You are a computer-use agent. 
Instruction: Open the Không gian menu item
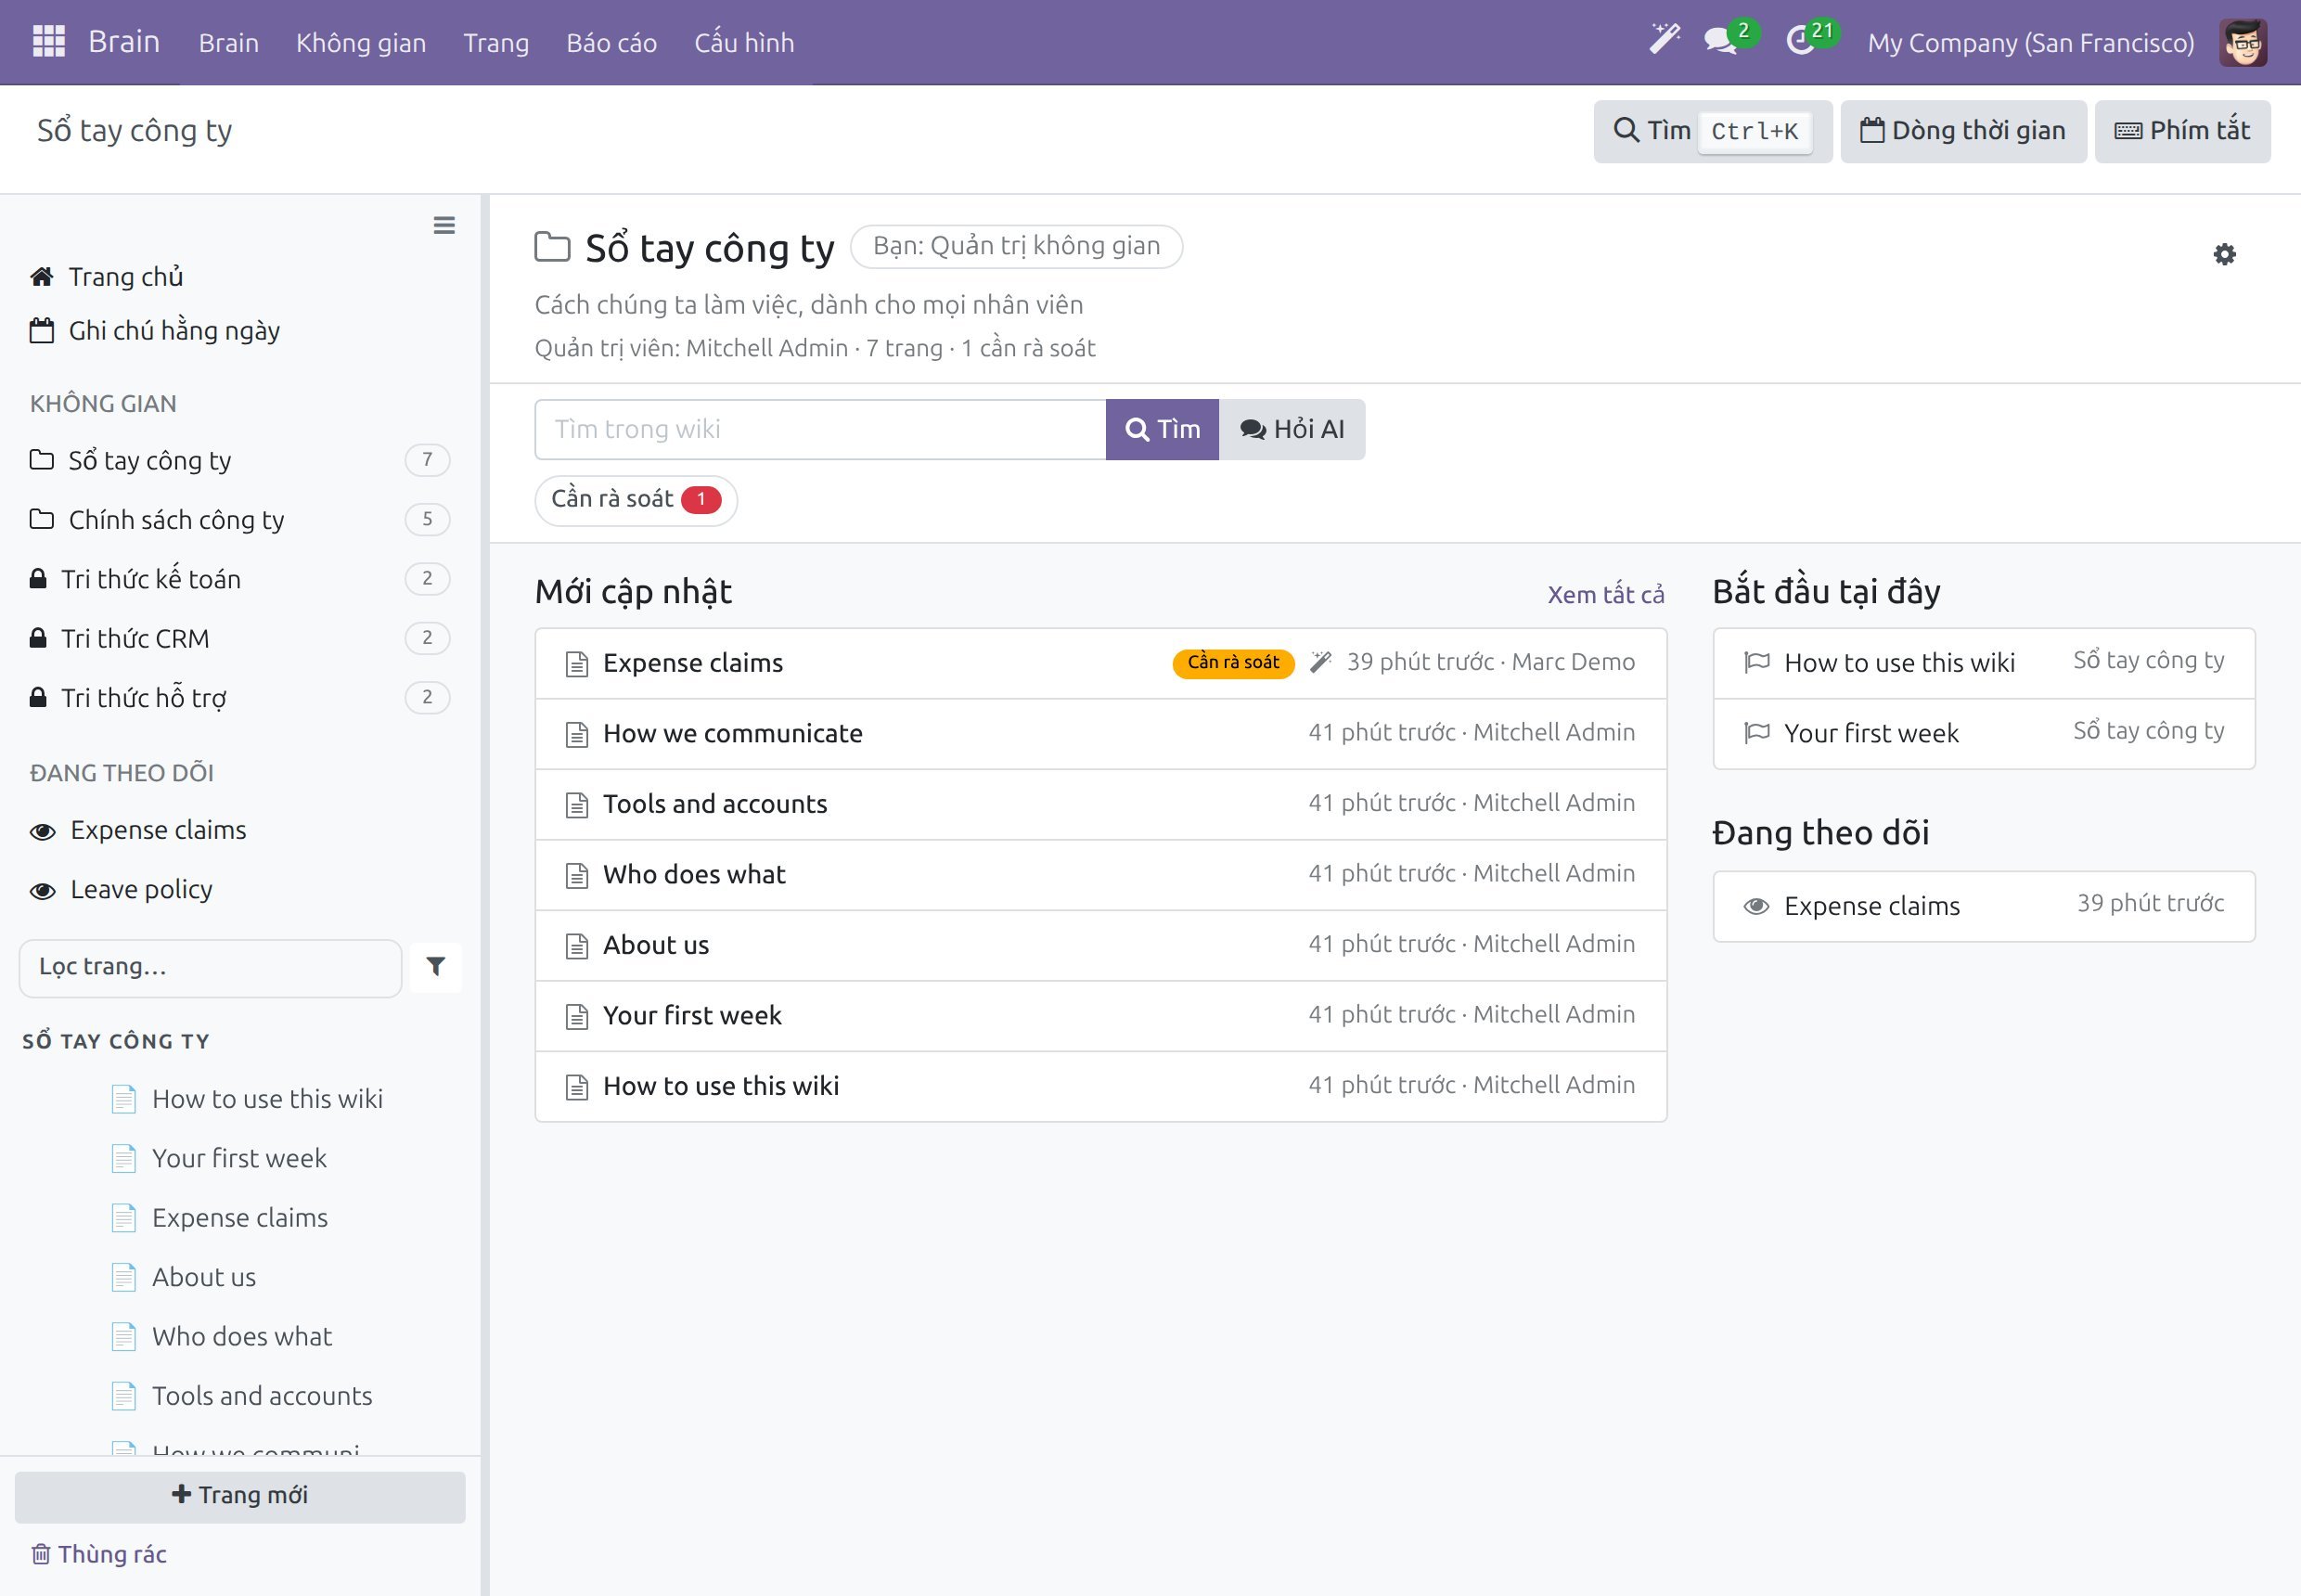[x=361, y=43]
